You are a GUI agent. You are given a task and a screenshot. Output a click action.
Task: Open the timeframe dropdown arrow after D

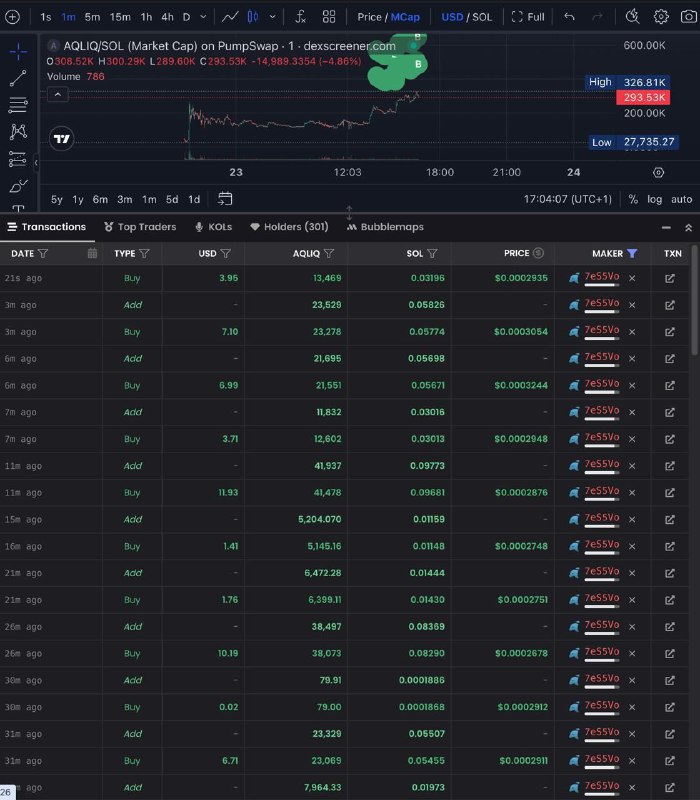204,17
